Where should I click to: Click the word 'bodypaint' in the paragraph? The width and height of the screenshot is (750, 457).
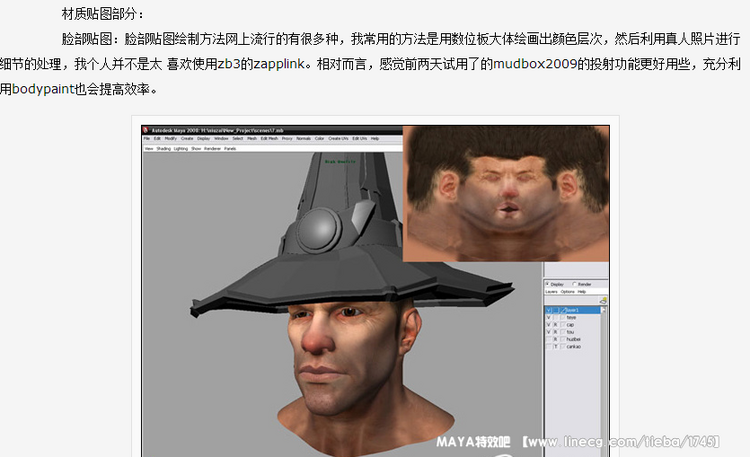point(44,89)
